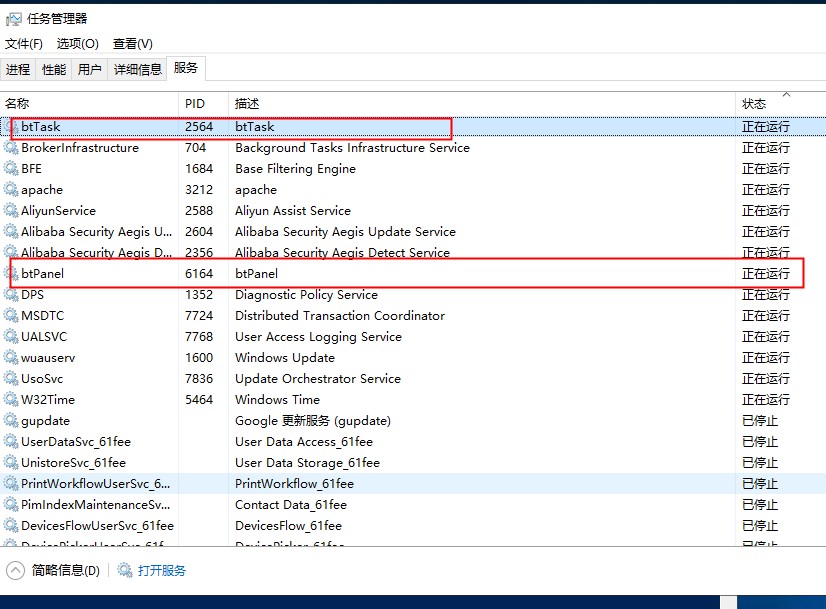This screenshot has height=609, width=826.
Task: Click the PrintWorkflow_61fee description
Action: pyautogui.click(x=294, y=484)
